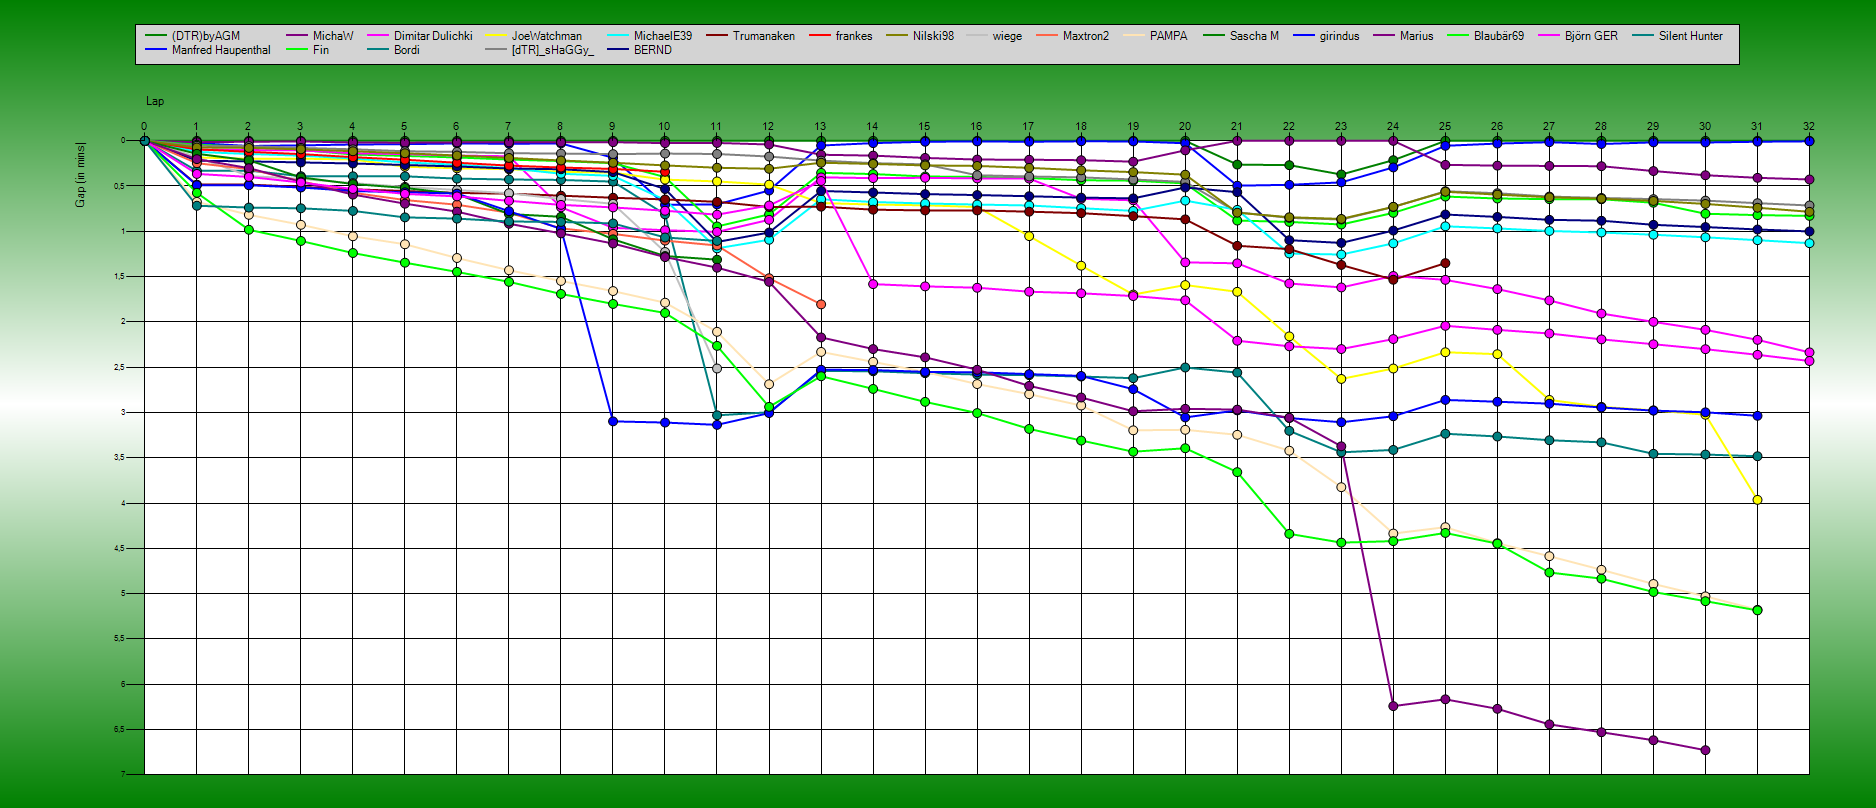Screen dimensions: 1876x808
Task: Click lap number 28 on the axis
Action: point(1601,127)
